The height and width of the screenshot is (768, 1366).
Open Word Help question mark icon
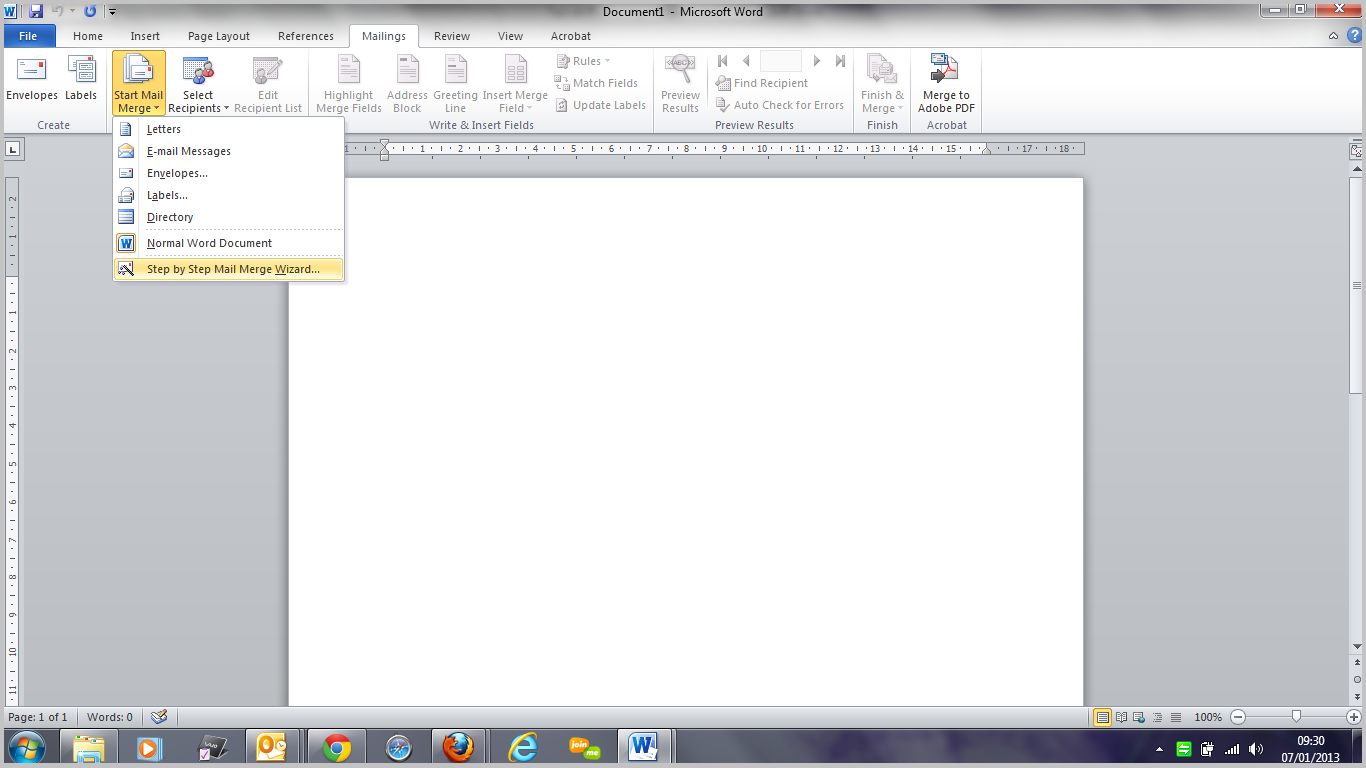click(x=1354, y=35)
